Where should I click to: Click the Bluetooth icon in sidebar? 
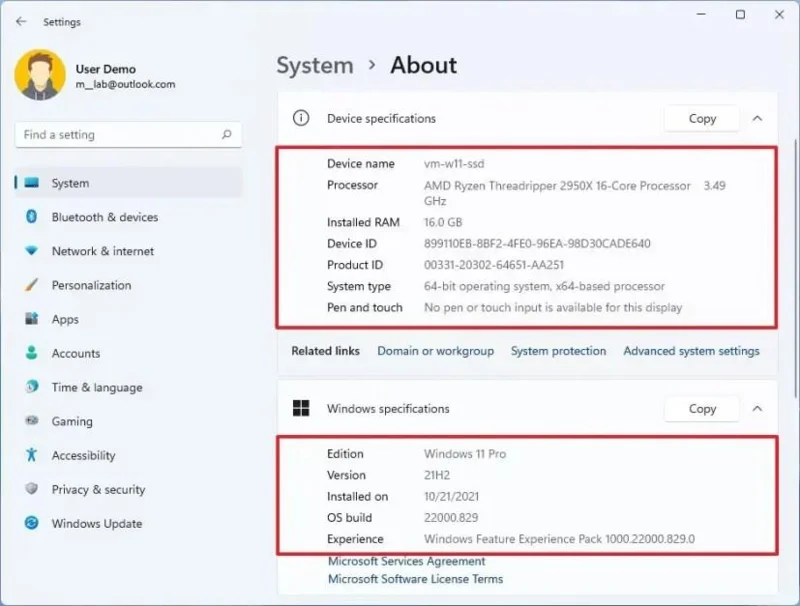32,217
